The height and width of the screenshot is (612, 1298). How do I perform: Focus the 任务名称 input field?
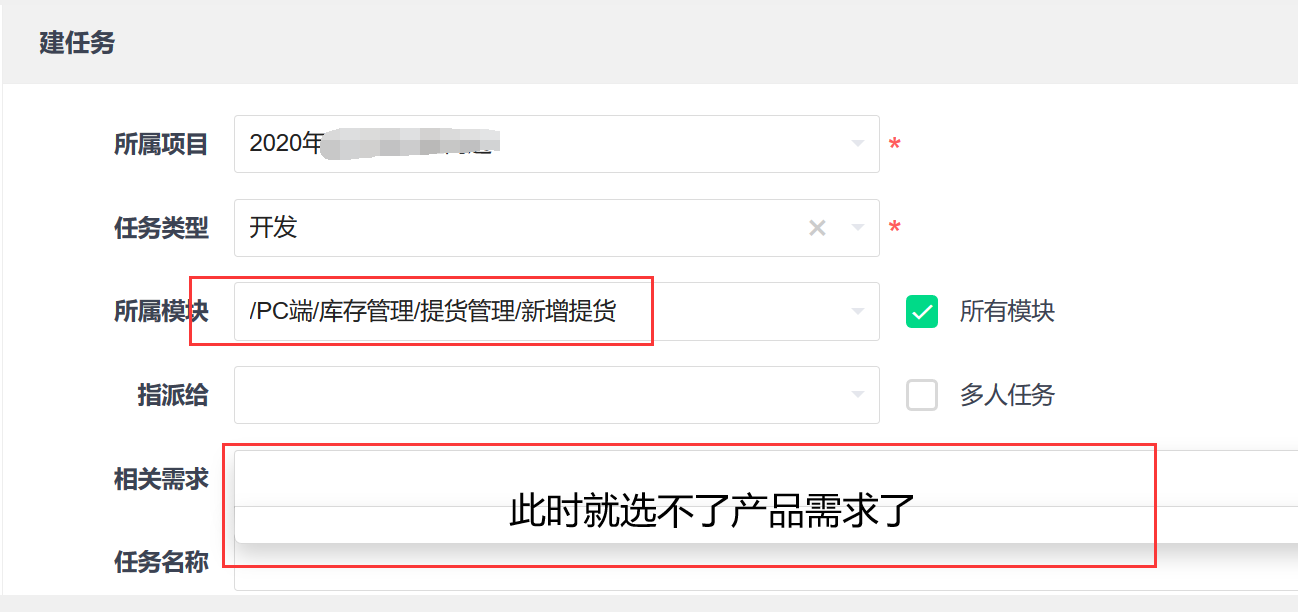[x=766, y=568]
